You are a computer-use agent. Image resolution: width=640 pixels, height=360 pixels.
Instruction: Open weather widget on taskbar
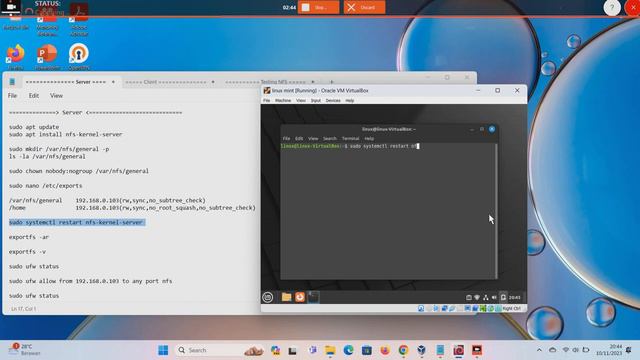tap(25, 350)
